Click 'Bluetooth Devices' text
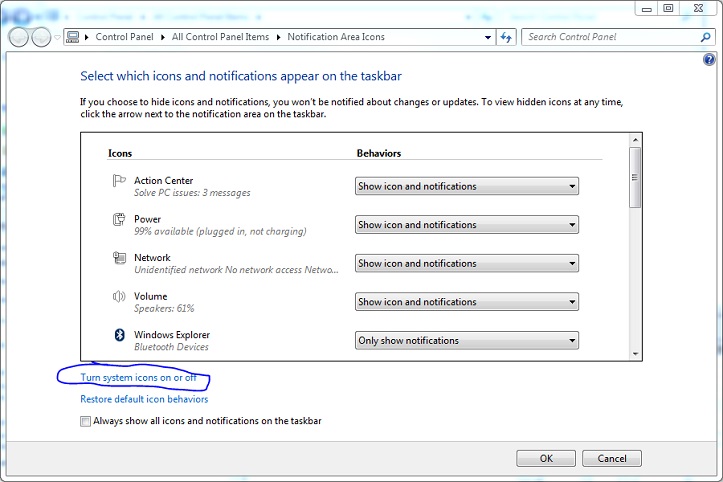Screen dimensions: 723x482 pos(171,347)
